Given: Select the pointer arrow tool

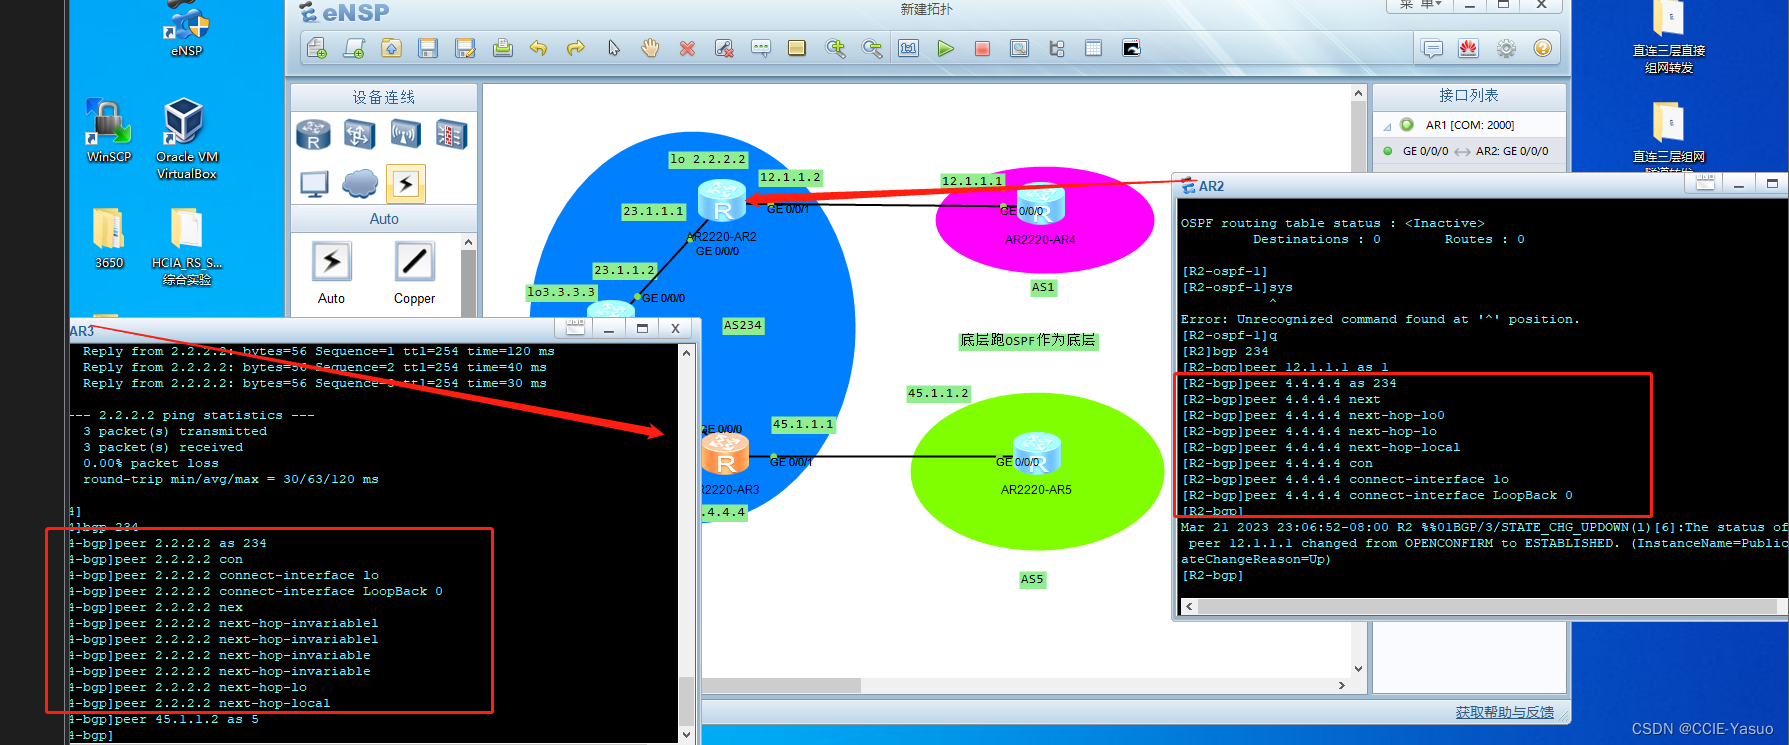Looking at the screenshot, I should (x=613, y=48).
